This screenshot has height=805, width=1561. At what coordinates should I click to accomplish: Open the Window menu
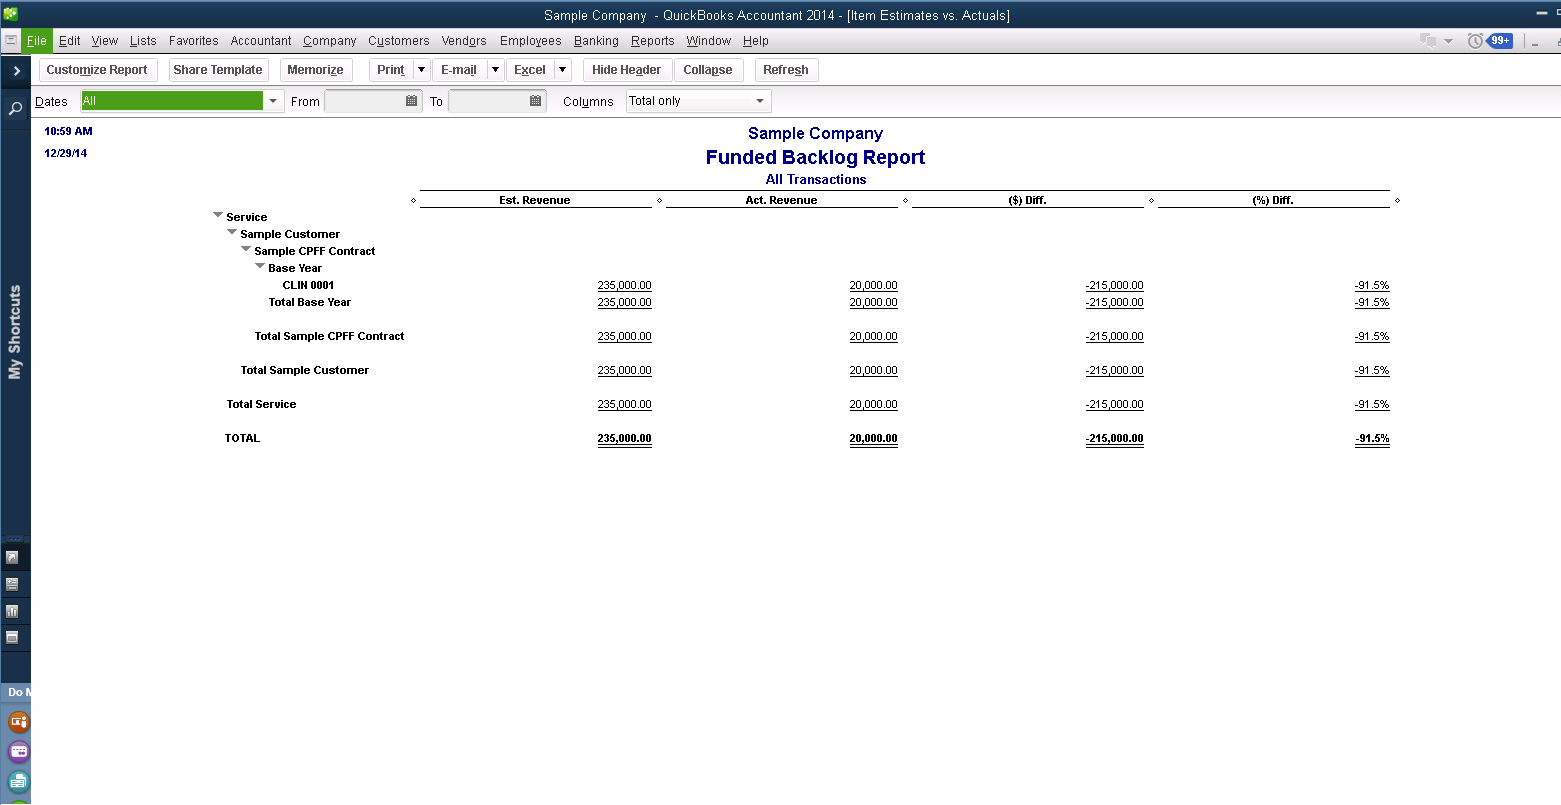click(x=709, y=41)
